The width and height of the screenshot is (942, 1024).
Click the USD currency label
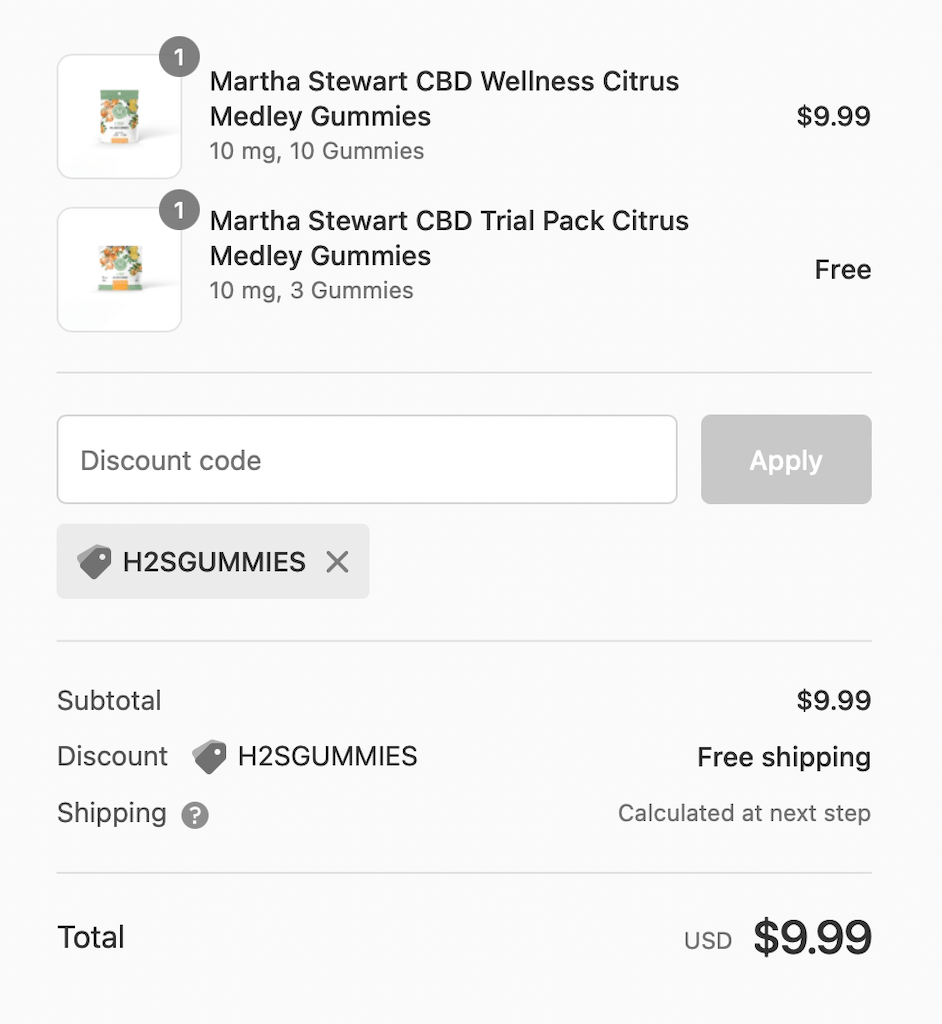click(707, 940)
